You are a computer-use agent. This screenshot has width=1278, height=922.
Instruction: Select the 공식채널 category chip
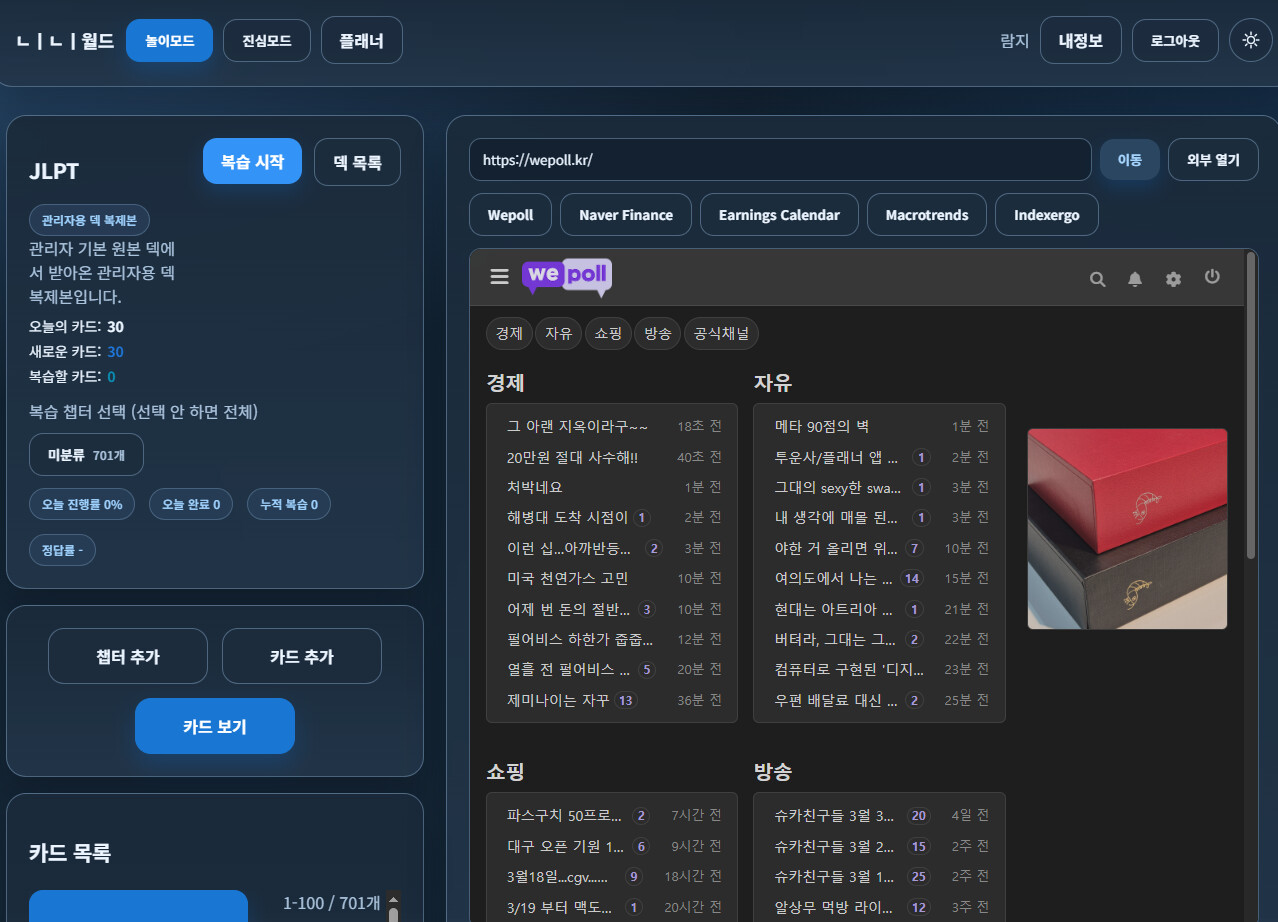[x=722, y=334]
